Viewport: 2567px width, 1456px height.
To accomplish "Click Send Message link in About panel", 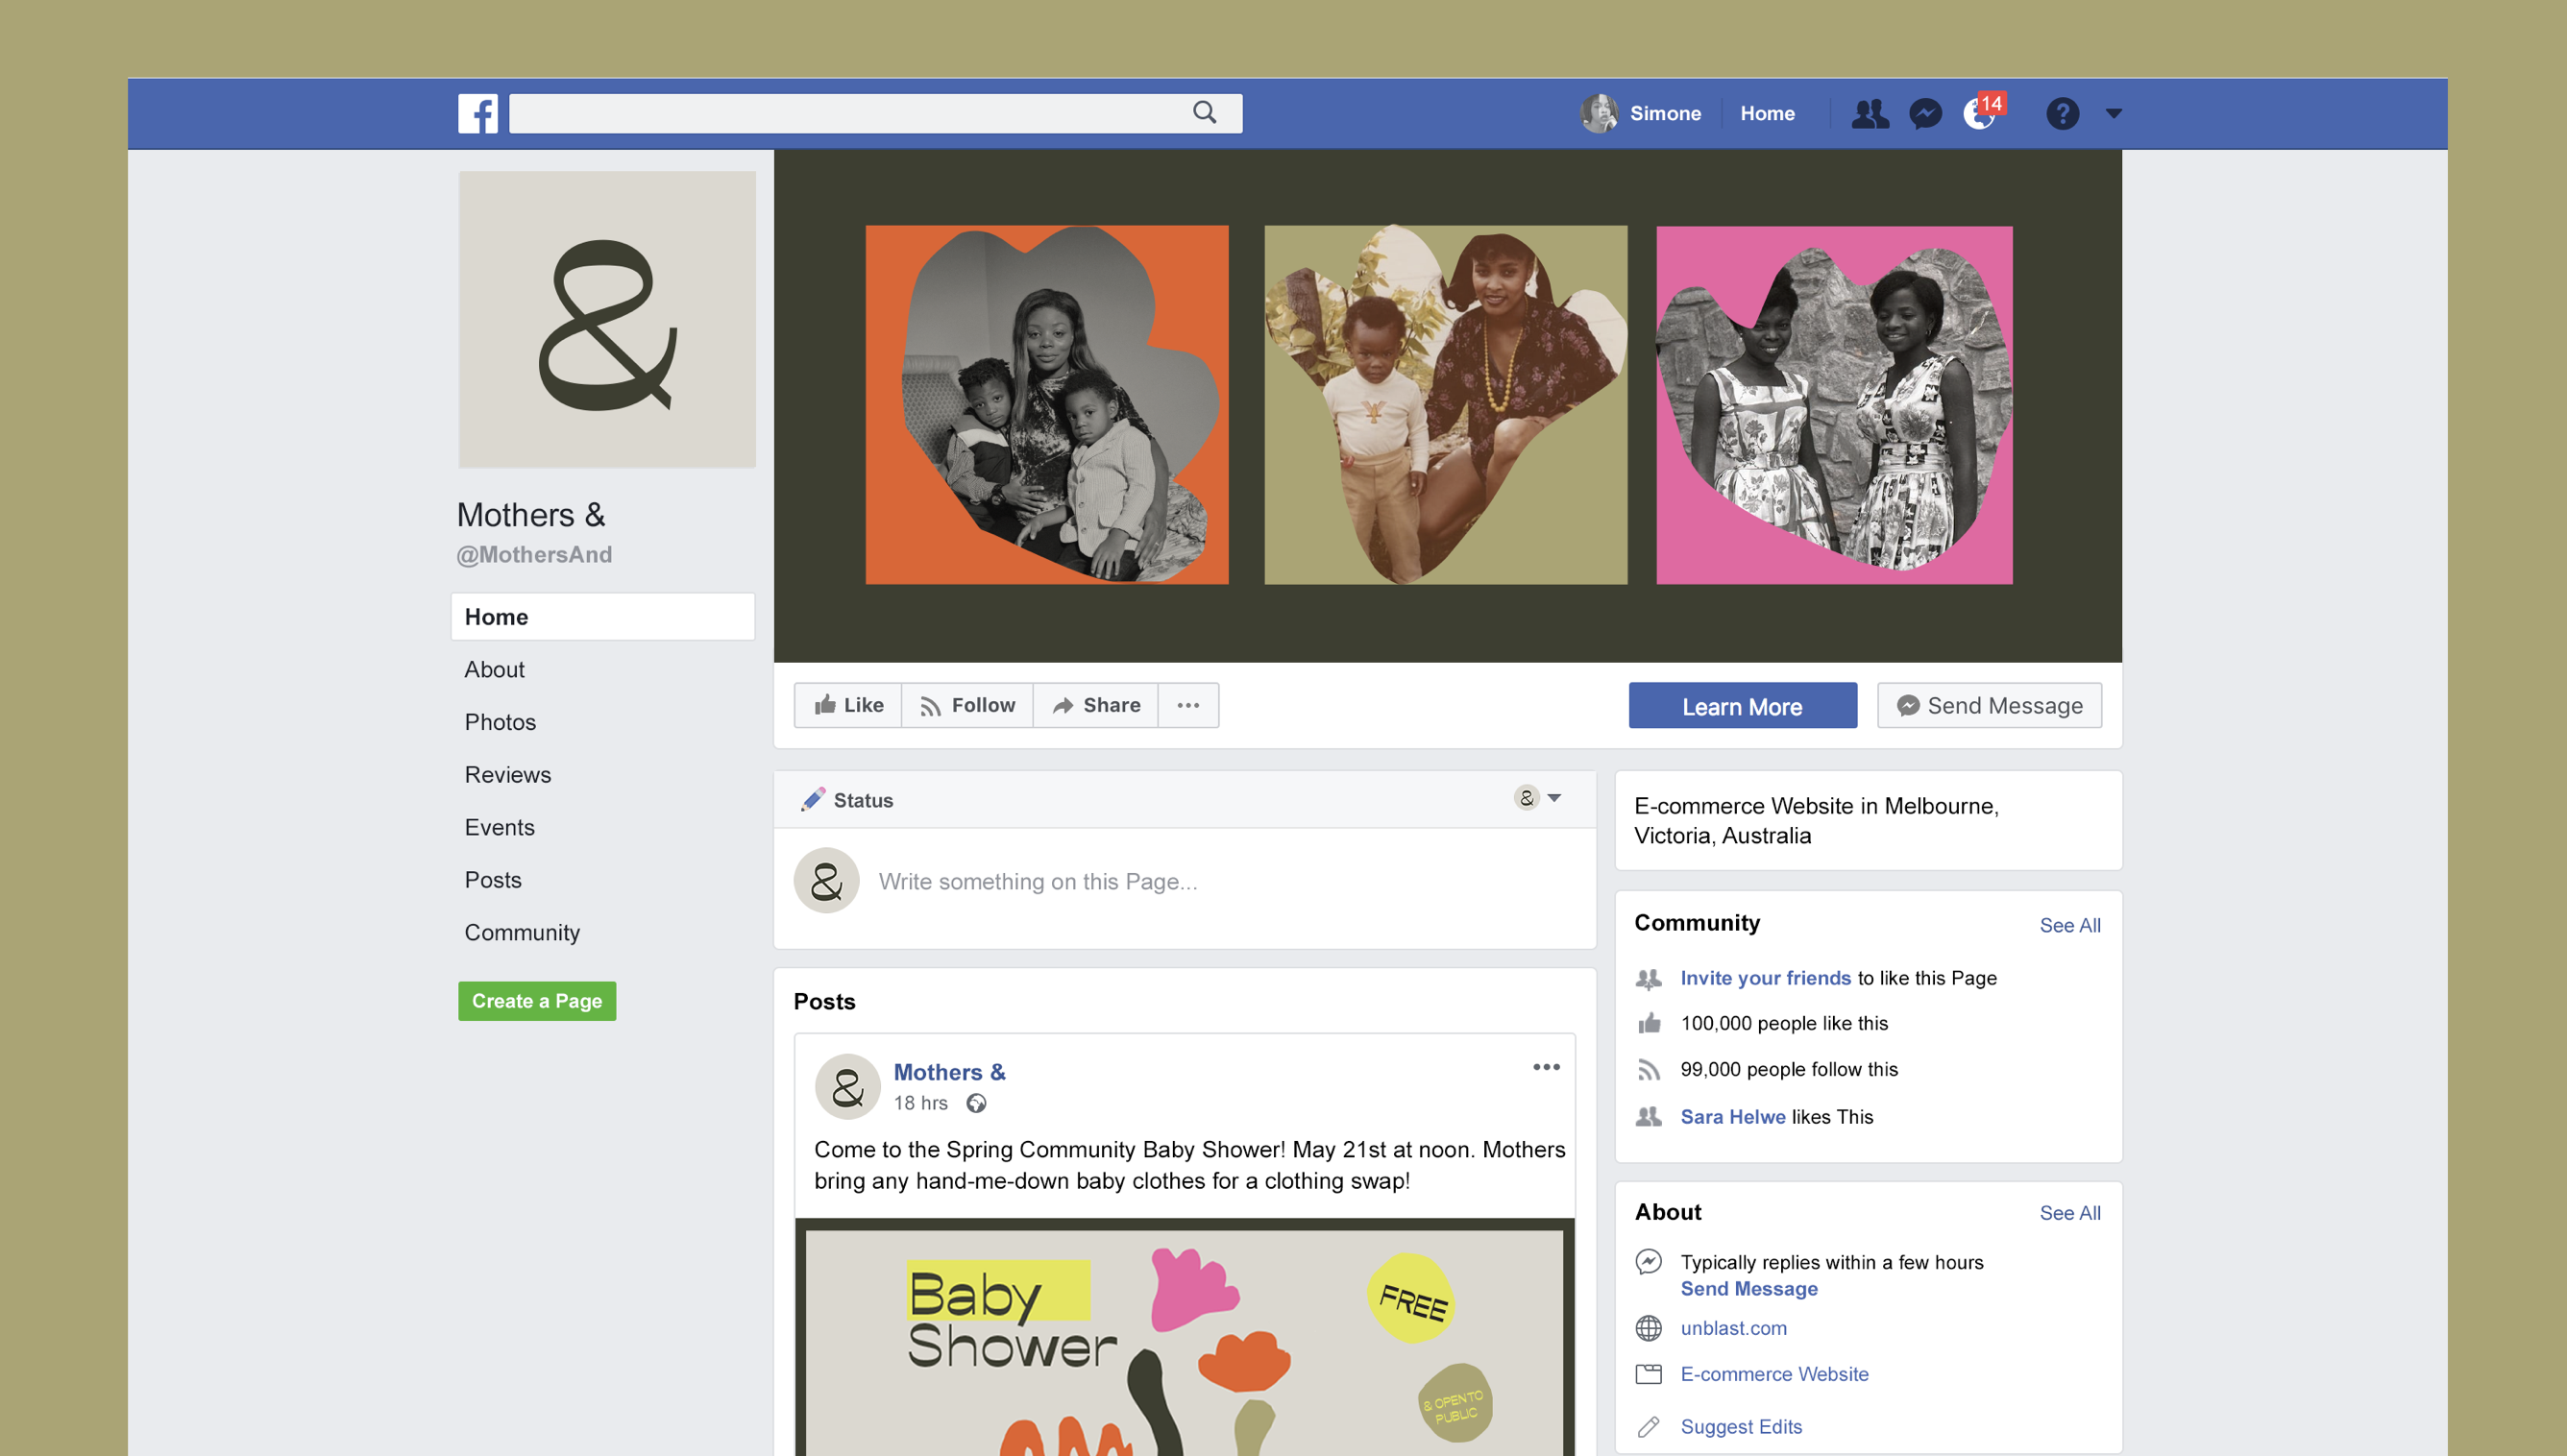I will click(x=1748, y=1288).
